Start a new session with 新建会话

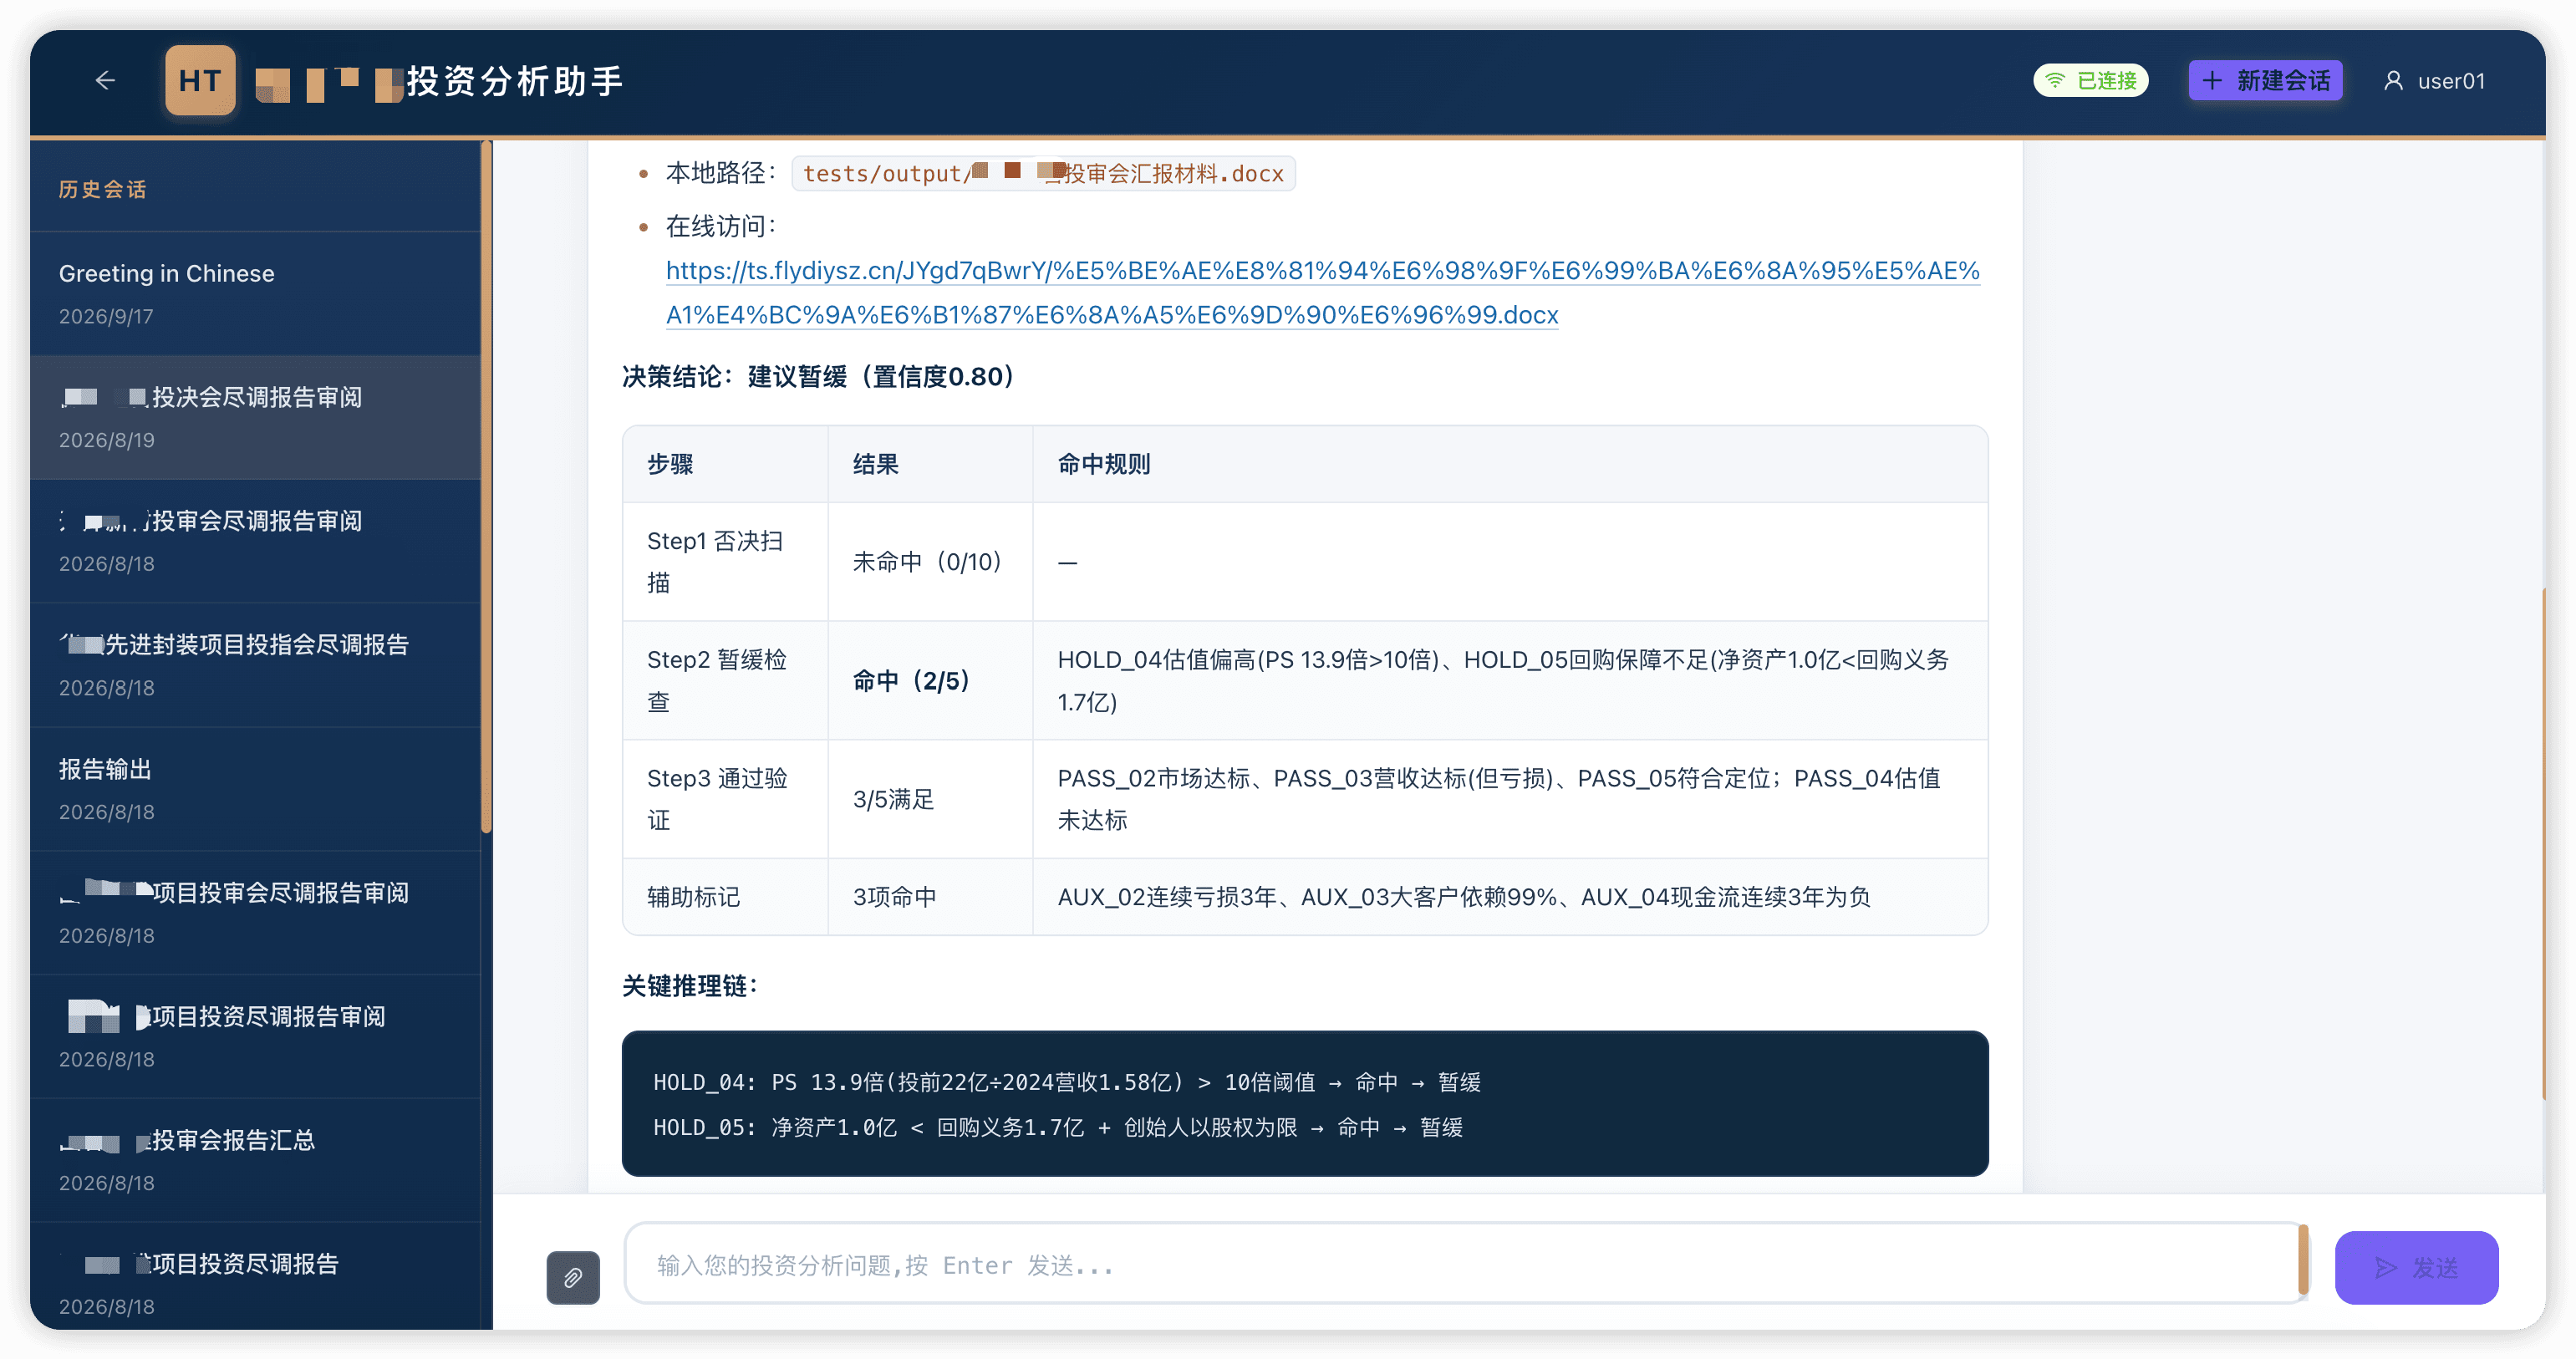(2265, 80)
